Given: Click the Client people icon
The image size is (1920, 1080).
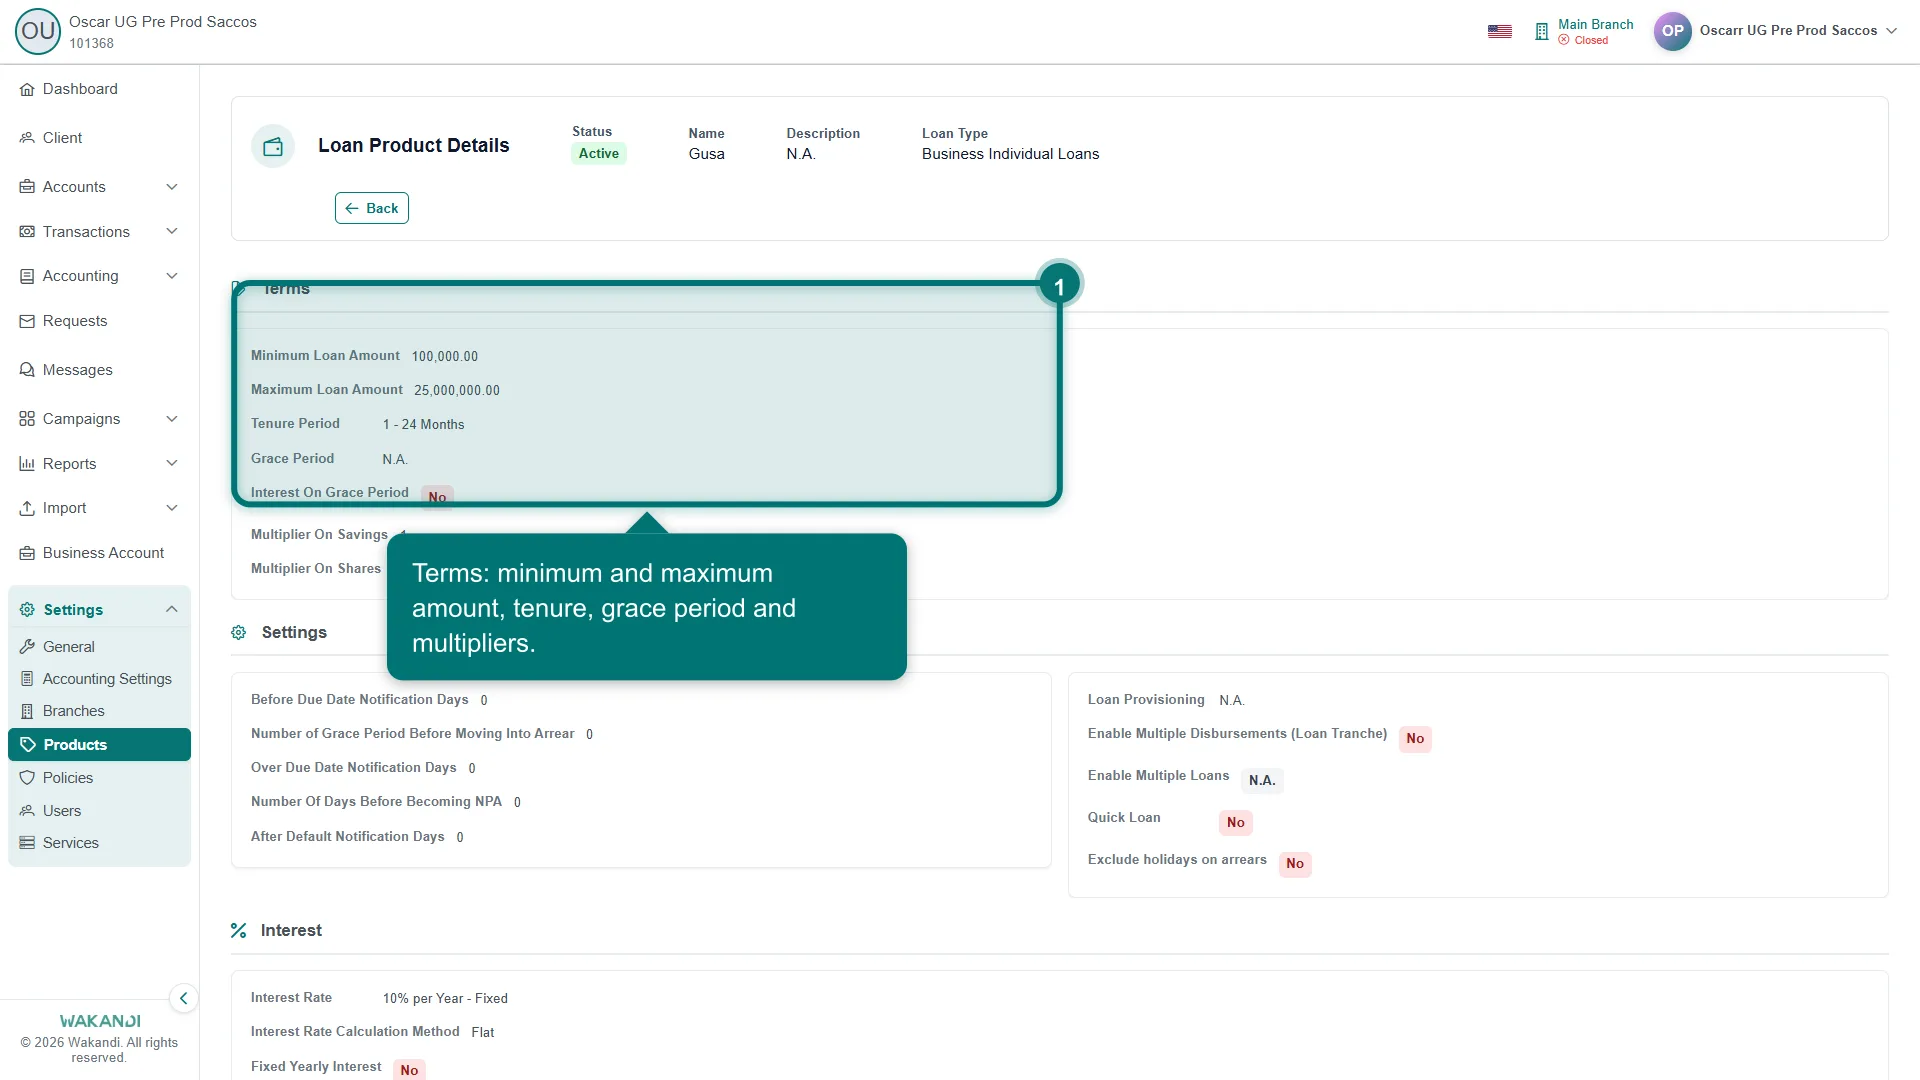Looking at the screenshot, I should point(27,138).
